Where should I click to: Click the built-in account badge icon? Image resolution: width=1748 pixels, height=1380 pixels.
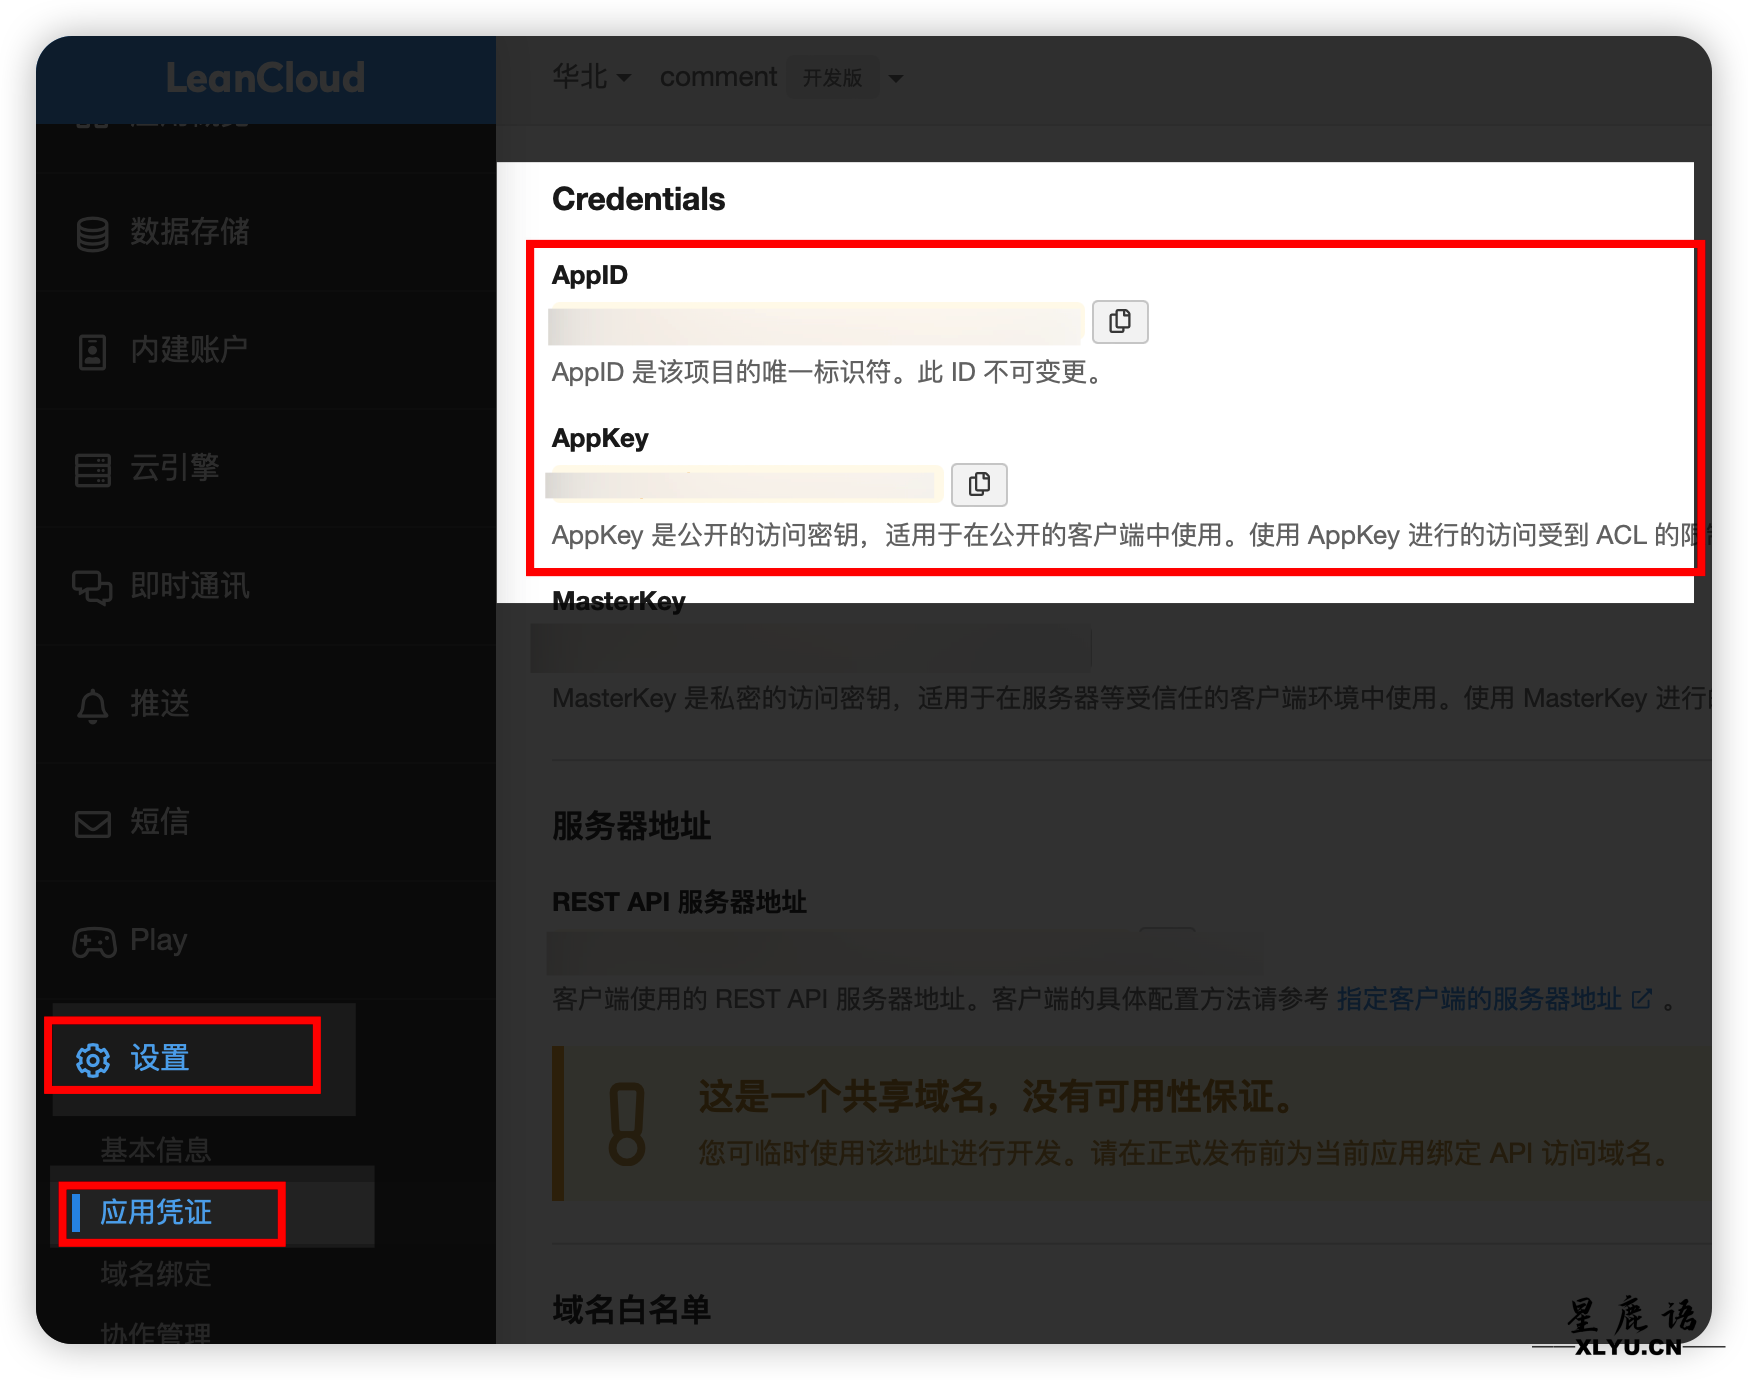coord(93,351)
